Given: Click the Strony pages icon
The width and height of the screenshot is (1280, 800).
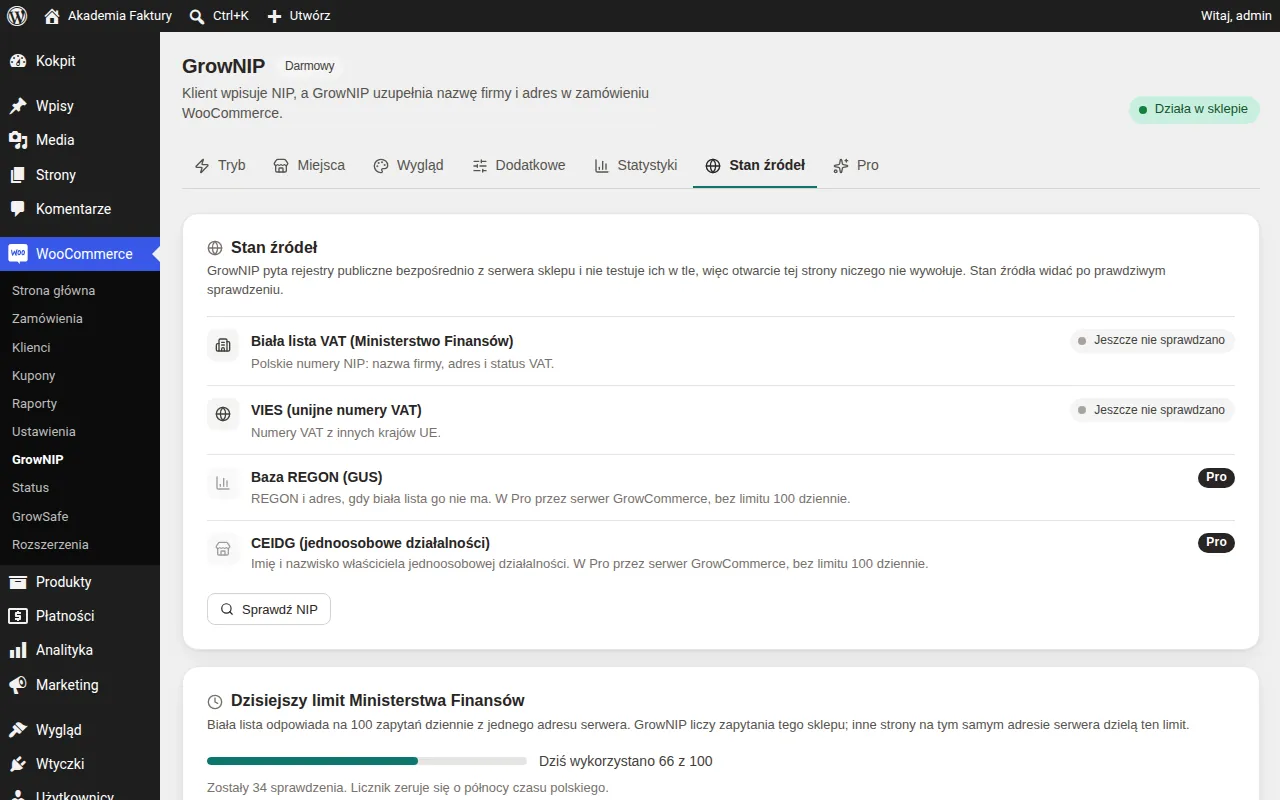Looking at the screenshot, I should [x=18, y=175].
